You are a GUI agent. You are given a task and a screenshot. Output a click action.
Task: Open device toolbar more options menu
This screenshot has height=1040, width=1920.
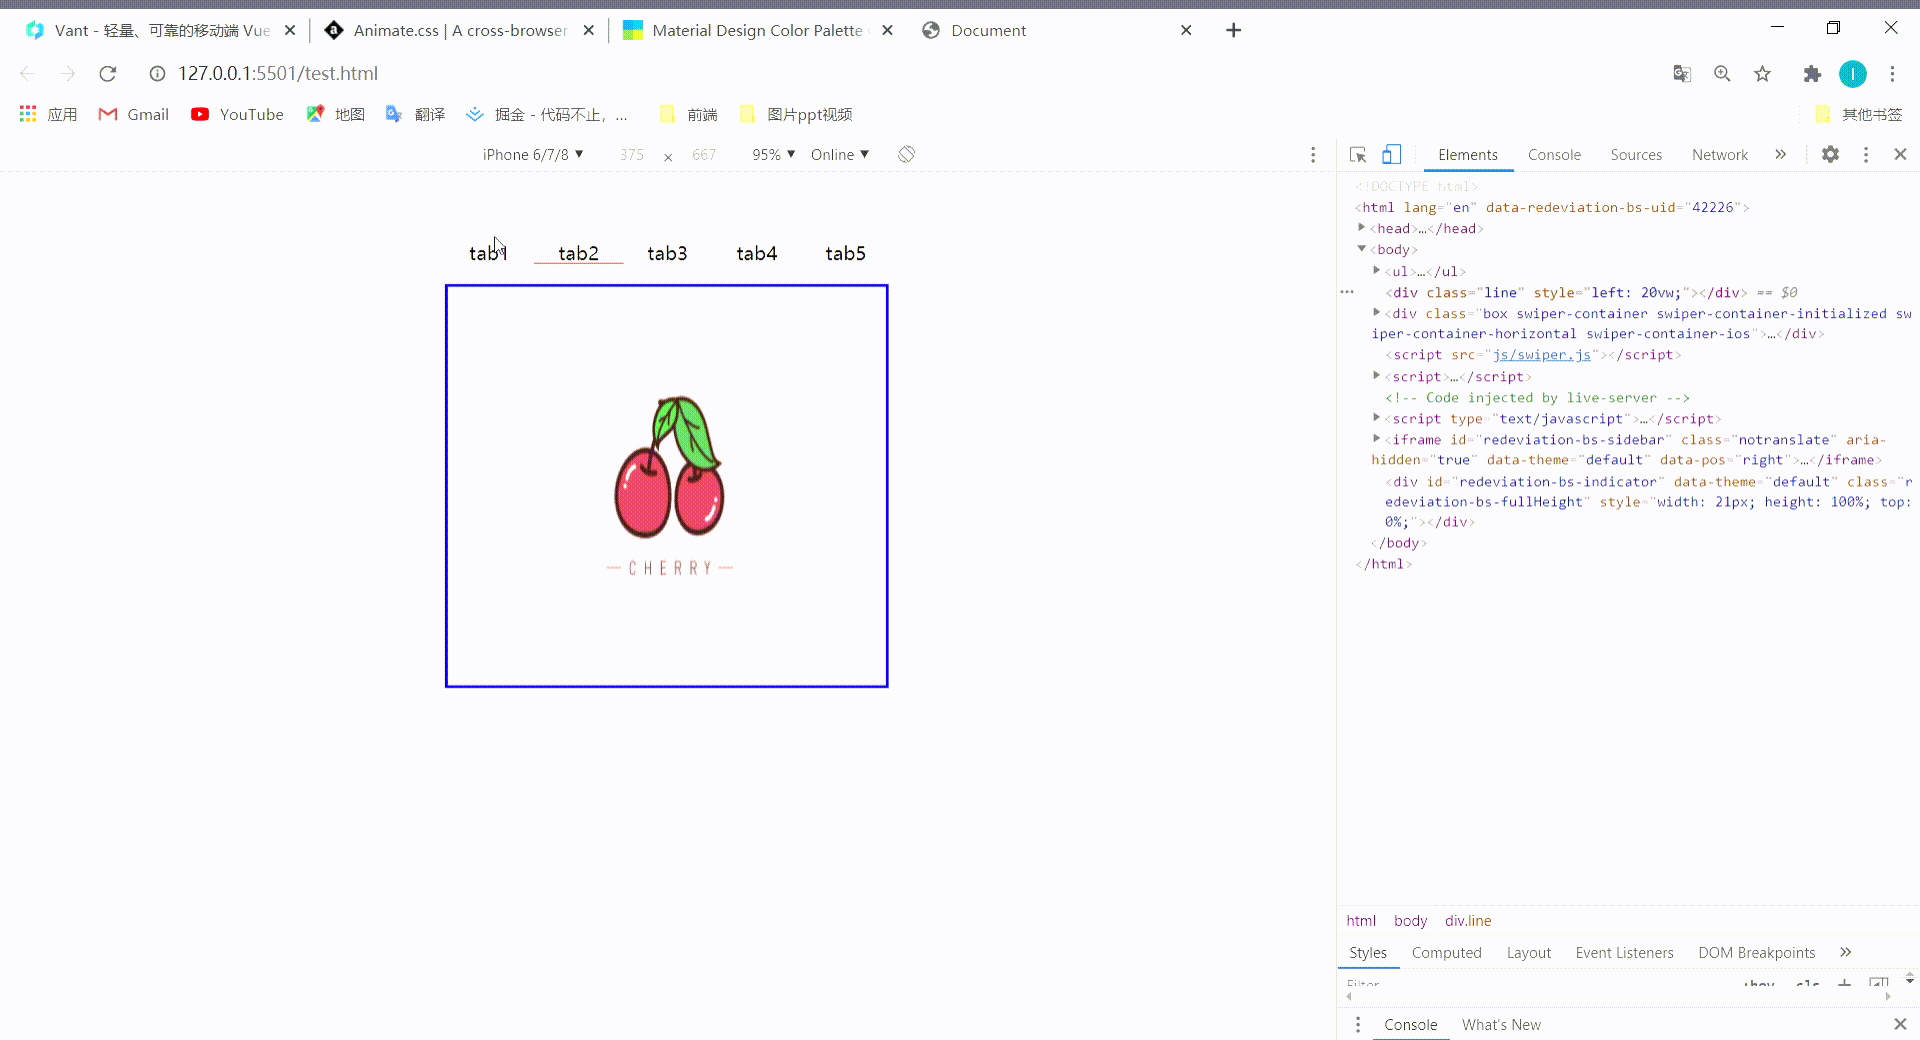1313,155
